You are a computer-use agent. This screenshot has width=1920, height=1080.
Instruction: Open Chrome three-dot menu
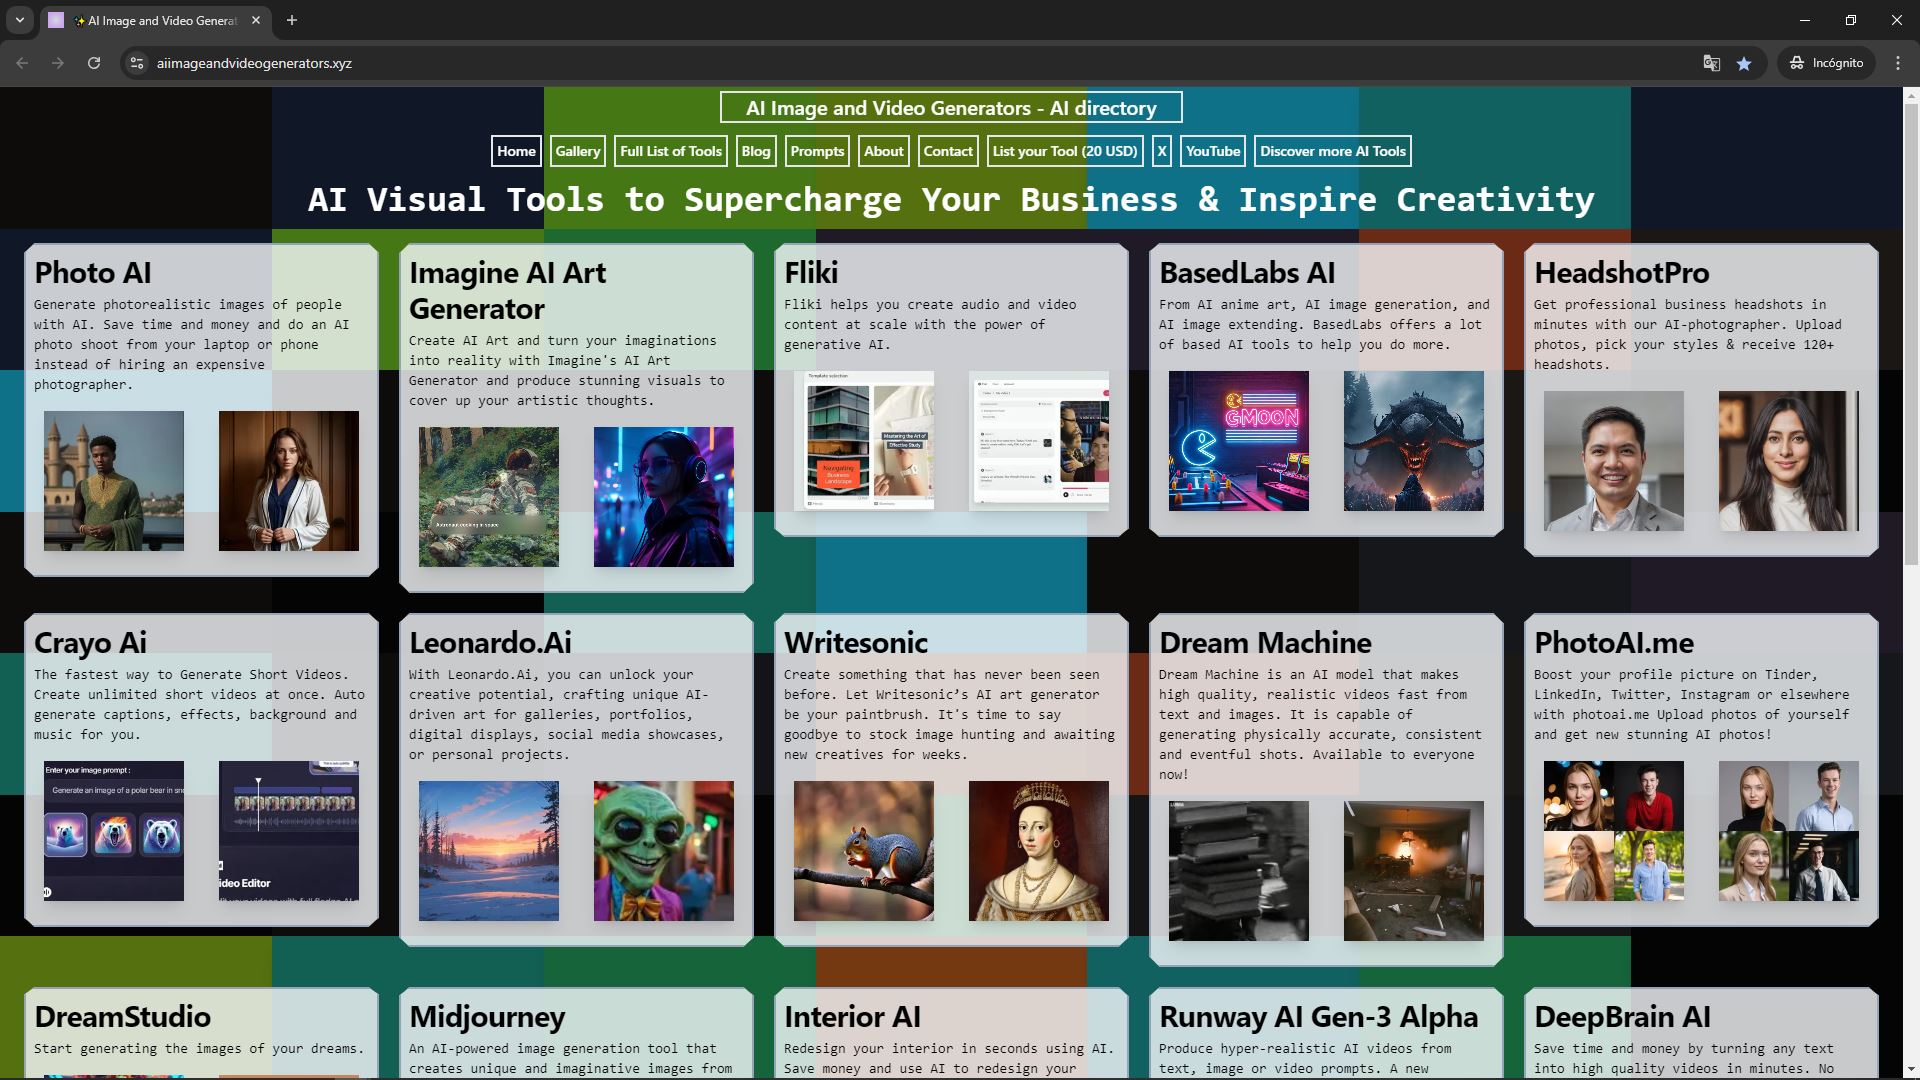(1898, 63)
